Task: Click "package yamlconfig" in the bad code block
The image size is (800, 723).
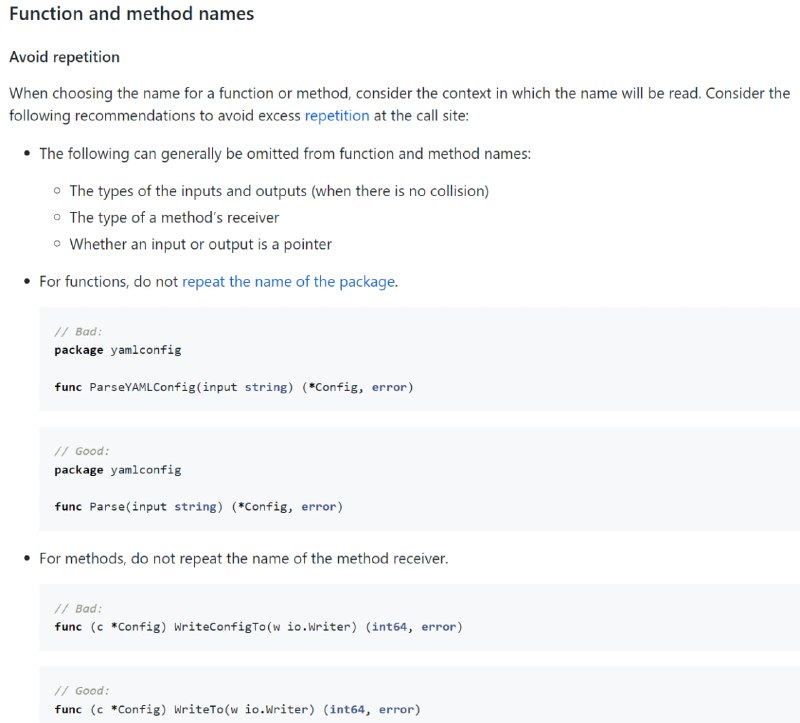Action: point(118,350)
